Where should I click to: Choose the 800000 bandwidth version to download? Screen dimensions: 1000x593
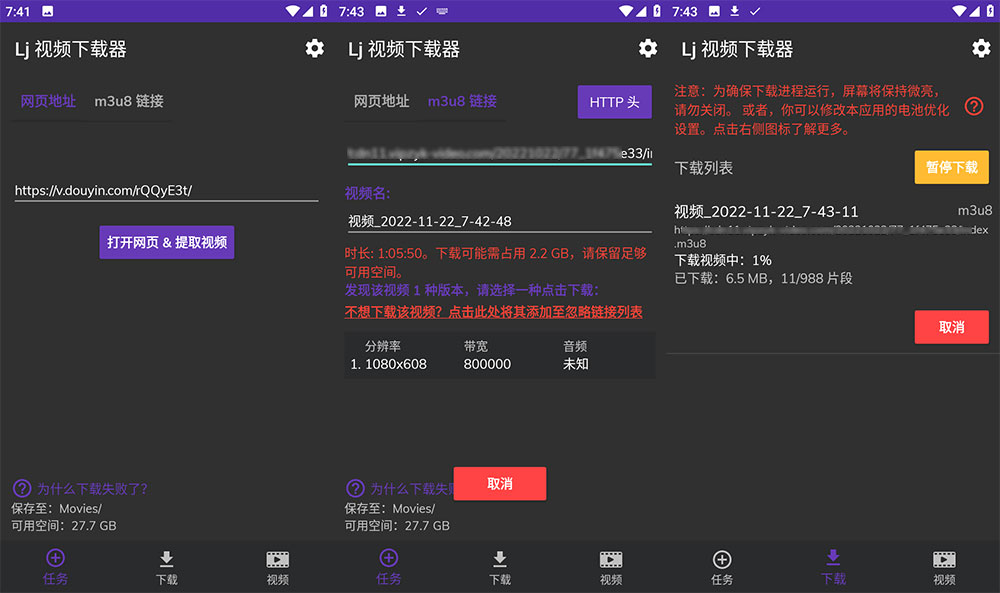tap(488, 365)
